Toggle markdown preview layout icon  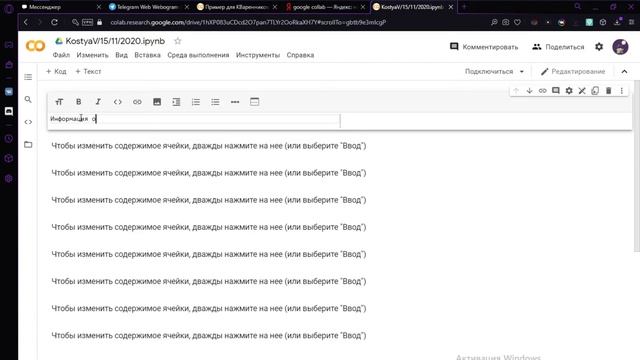point(254,102)
